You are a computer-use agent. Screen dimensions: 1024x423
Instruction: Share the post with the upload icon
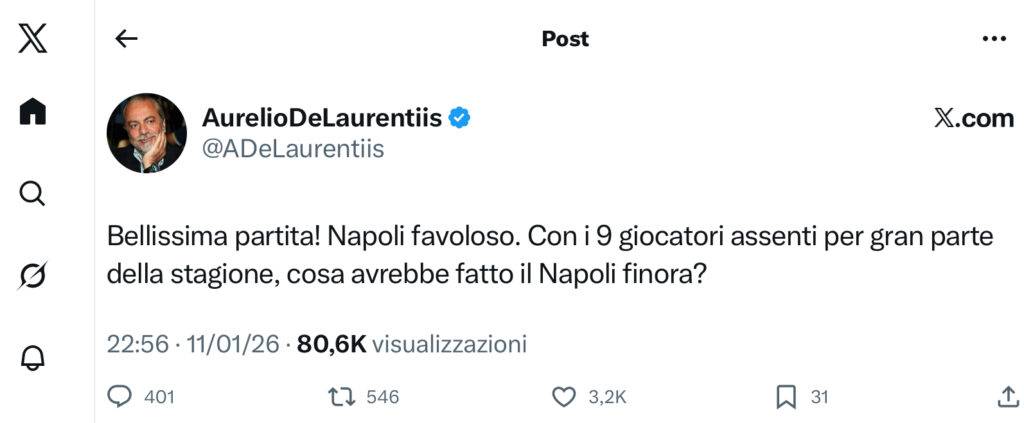pyautogui.click(x=1008, y=397)
